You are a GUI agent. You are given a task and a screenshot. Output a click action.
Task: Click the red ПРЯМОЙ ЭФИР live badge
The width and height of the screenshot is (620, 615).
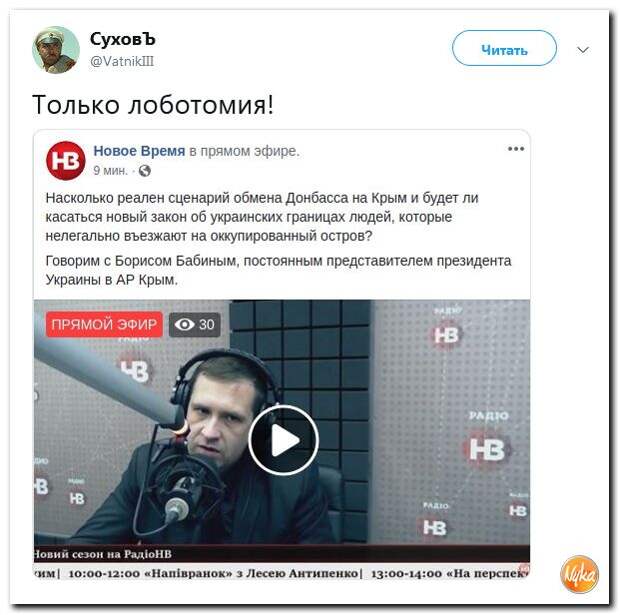(104, 325)
